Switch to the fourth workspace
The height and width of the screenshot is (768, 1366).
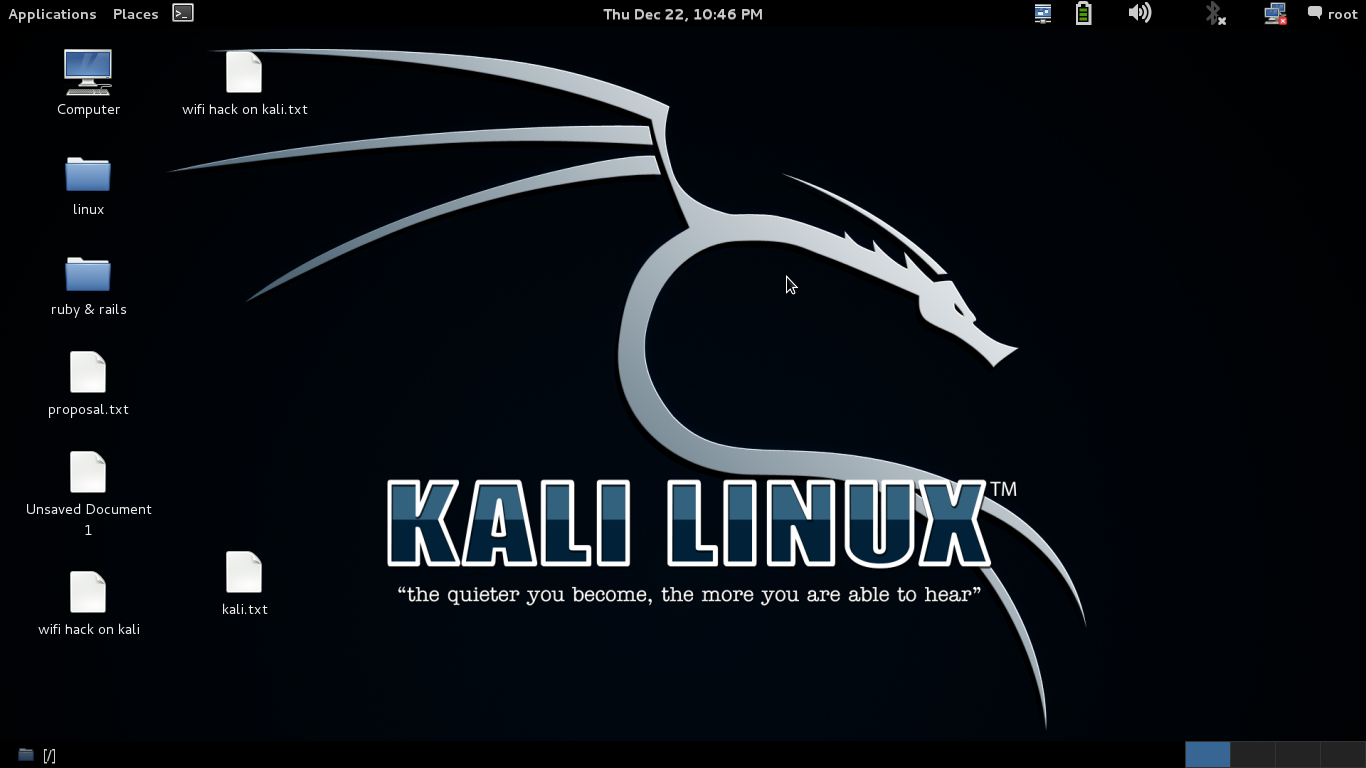tap(1342, 754)
